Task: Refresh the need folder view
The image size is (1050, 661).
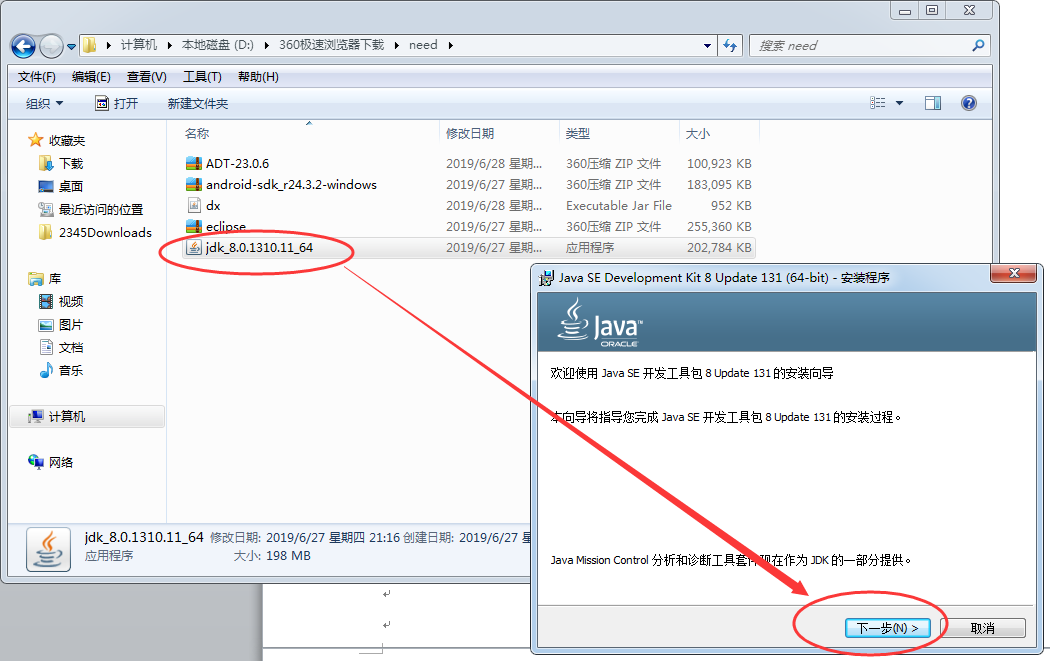Action: point(730,46)
